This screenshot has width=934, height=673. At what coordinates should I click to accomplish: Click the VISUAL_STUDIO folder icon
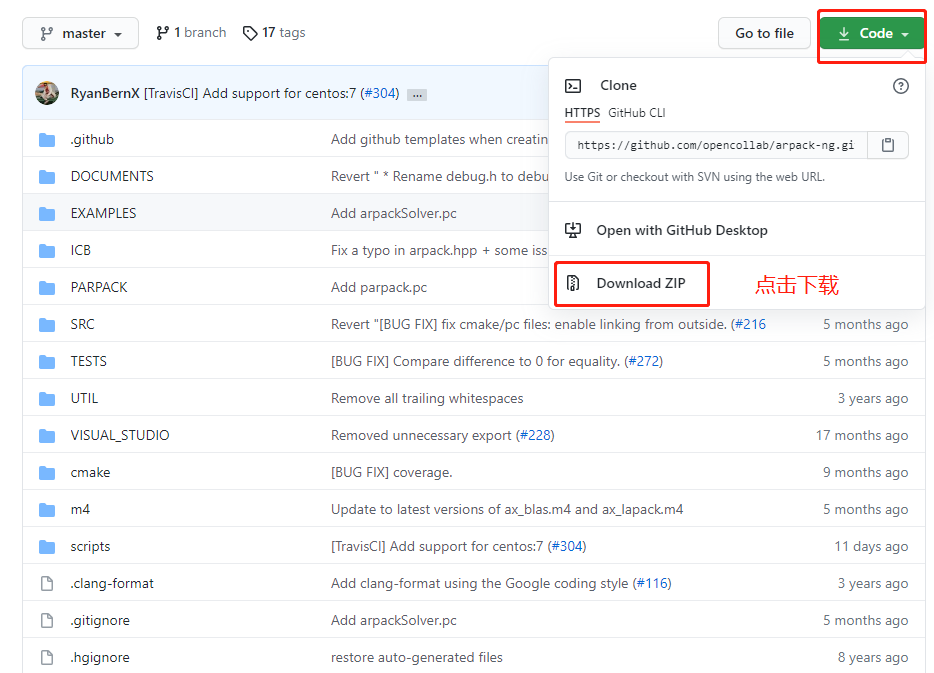(47, 436)
